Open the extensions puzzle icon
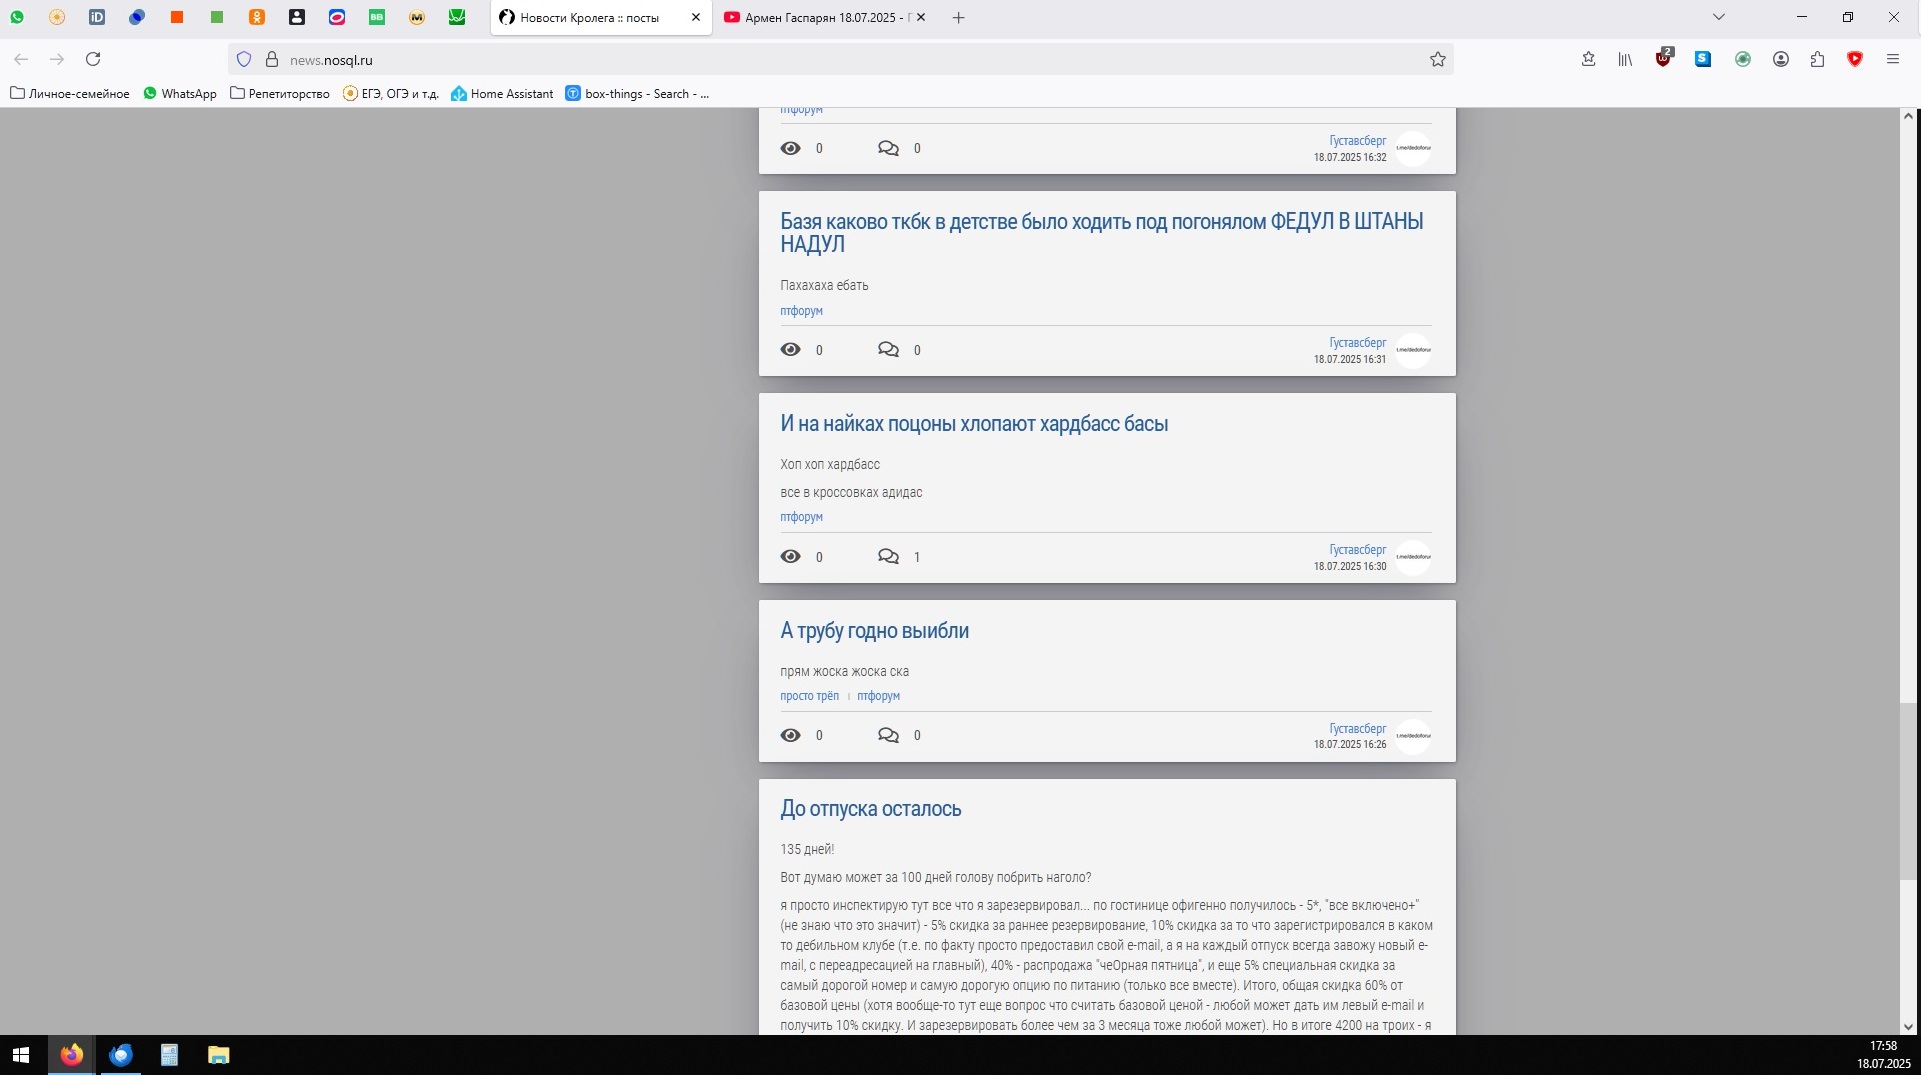Screen dimensions: 1921x1075 1817,60
